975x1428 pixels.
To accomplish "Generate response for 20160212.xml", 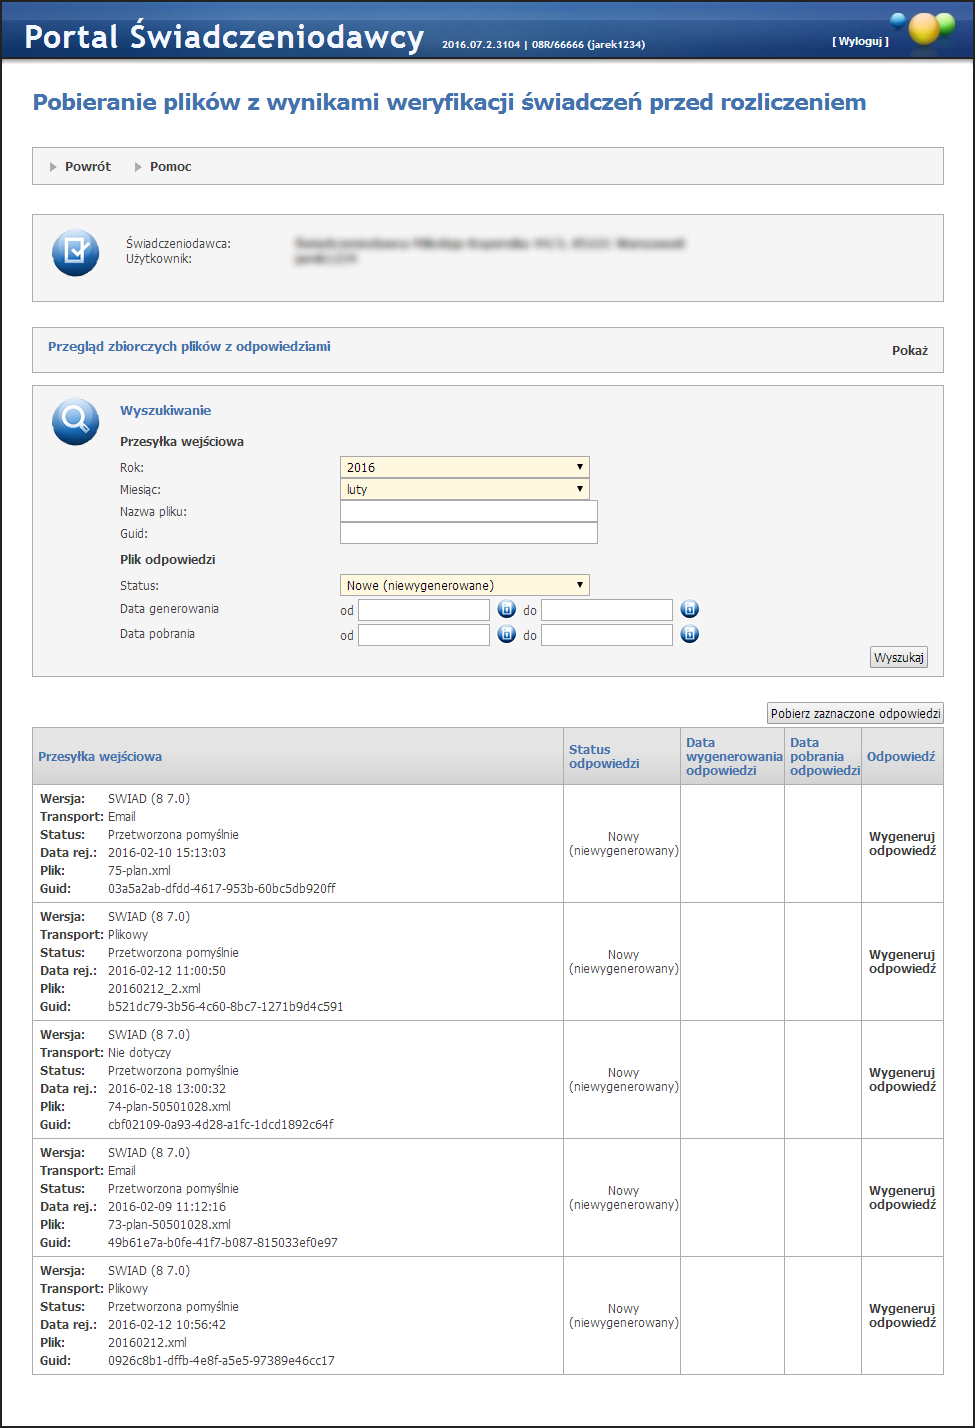I will point(902,1316).
